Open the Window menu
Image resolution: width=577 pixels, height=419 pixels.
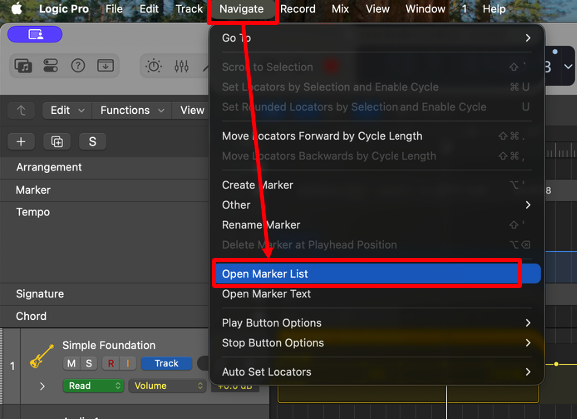coord(425,9)
